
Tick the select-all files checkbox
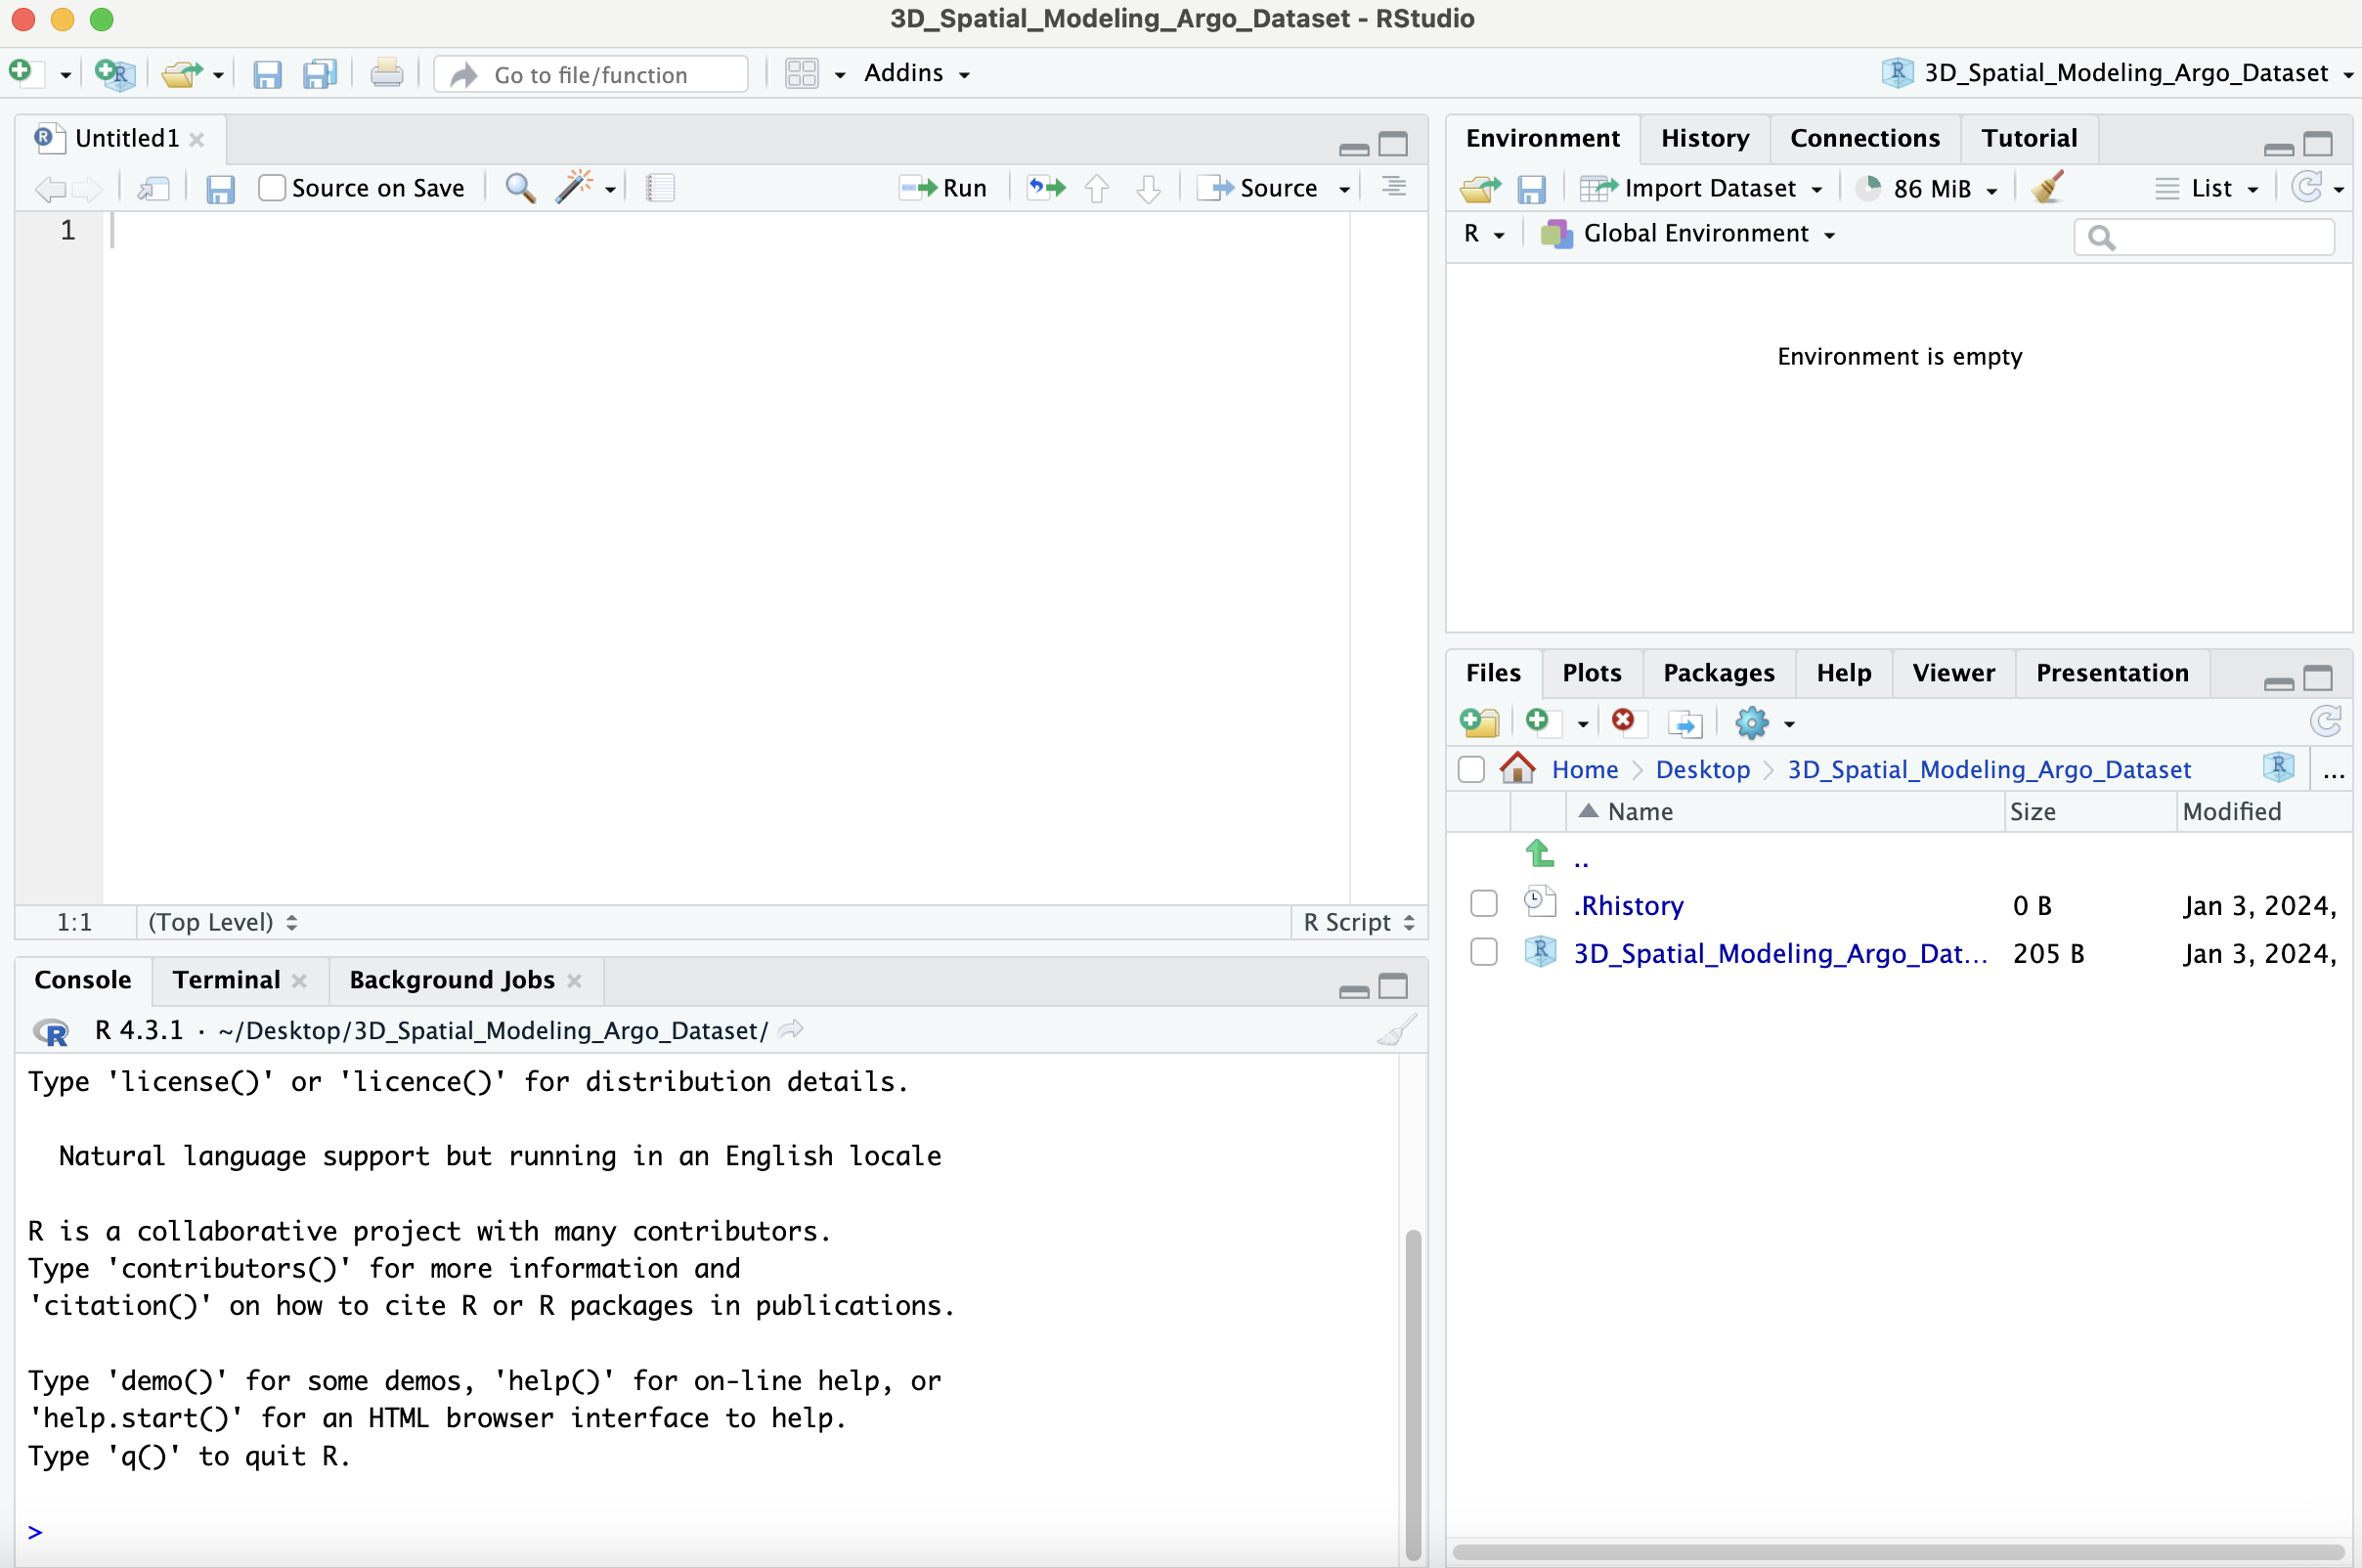point(1471,769)
